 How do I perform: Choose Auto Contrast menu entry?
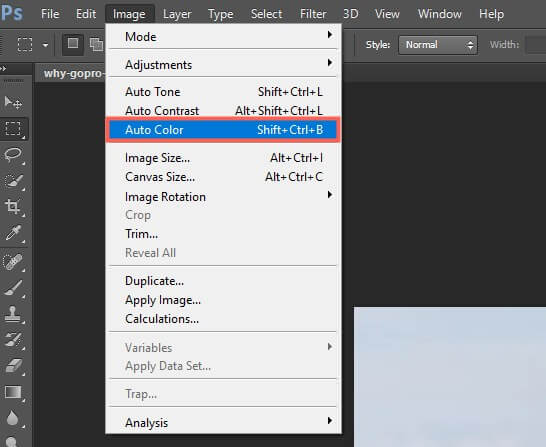[x=223, y=111]
